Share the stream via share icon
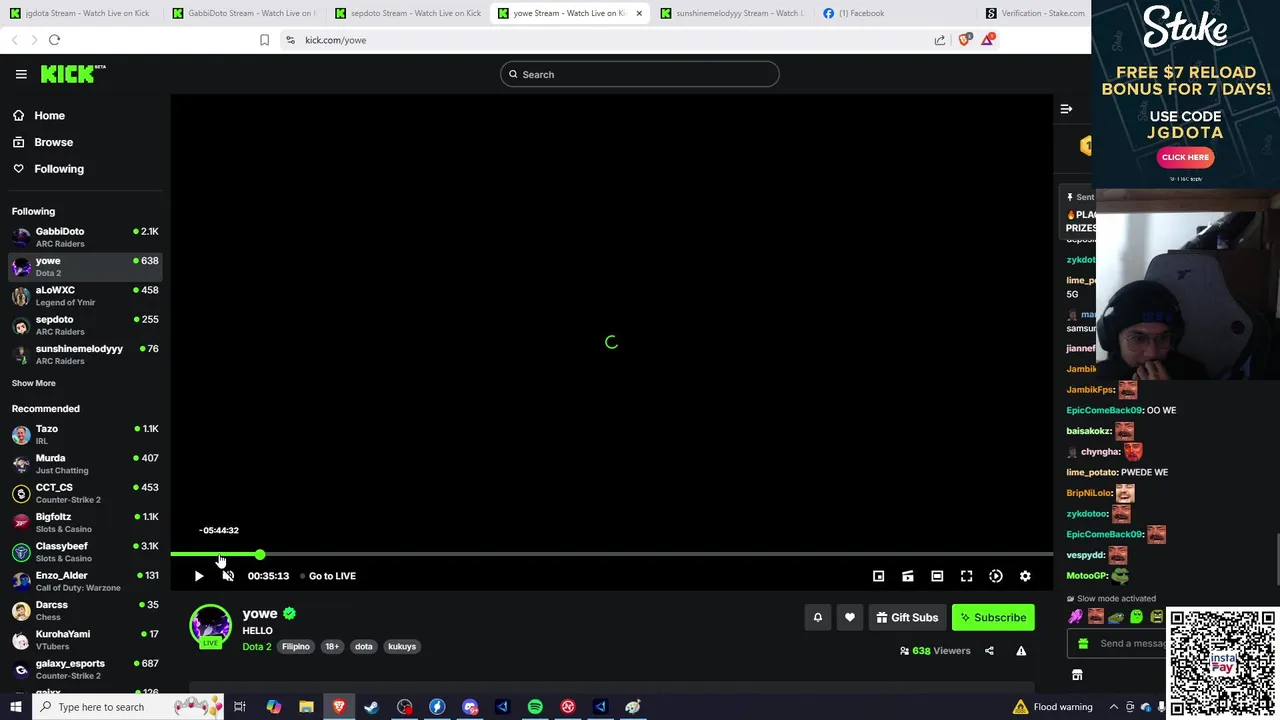 989,651
